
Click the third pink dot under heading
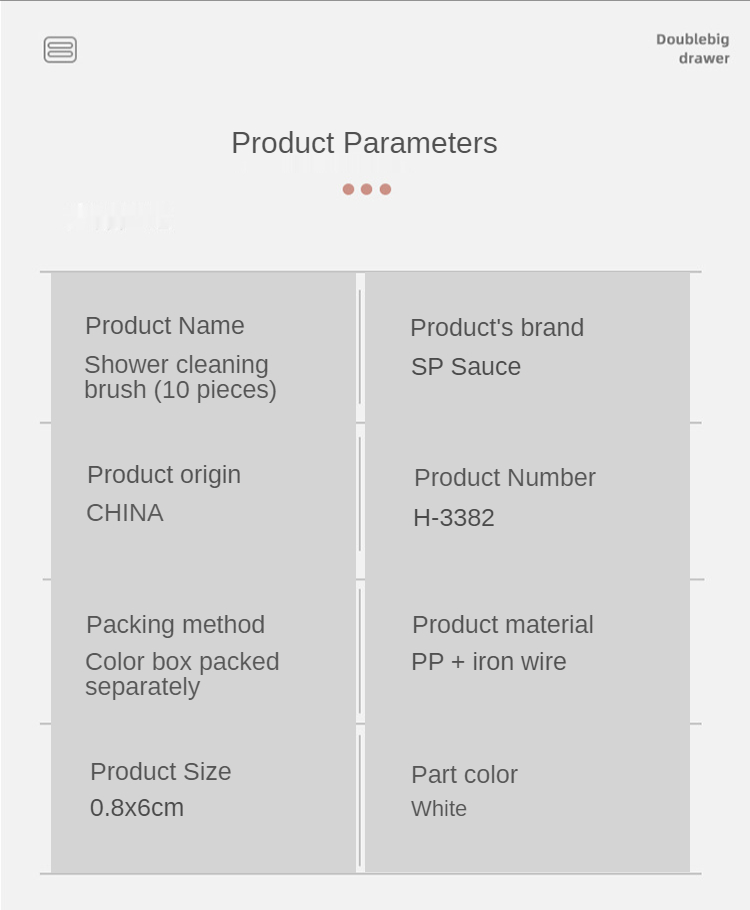pyautogui.click(x=385, y=189)
